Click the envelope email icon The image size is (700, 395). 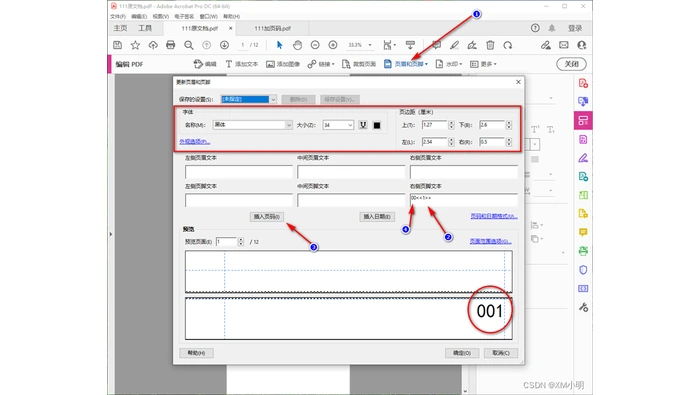[x=564, y=45]
